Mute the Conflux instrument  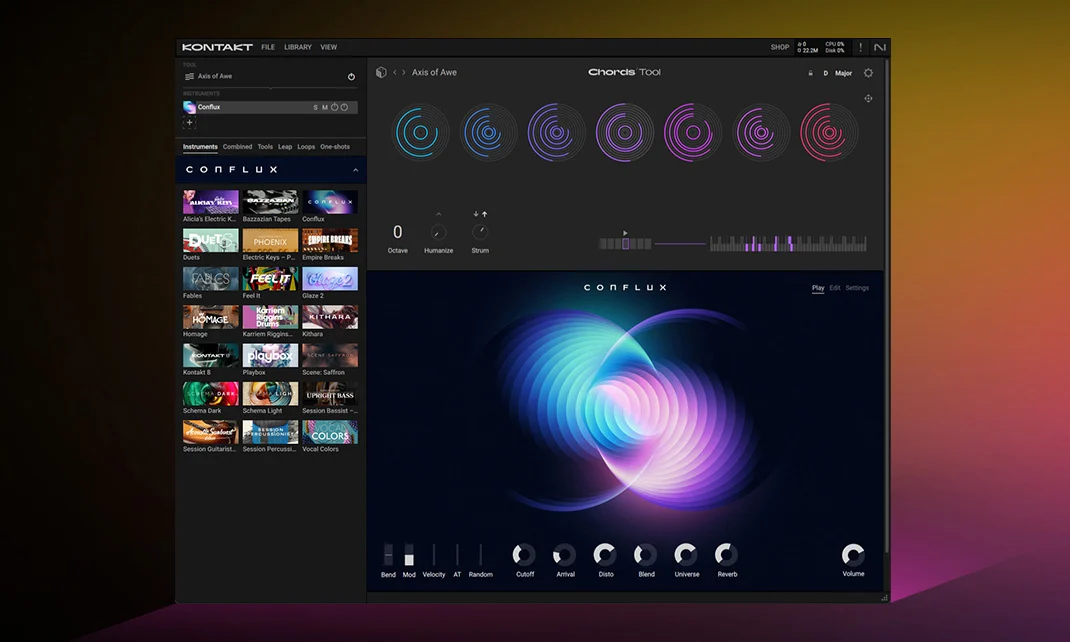click(x=324, y=107)
